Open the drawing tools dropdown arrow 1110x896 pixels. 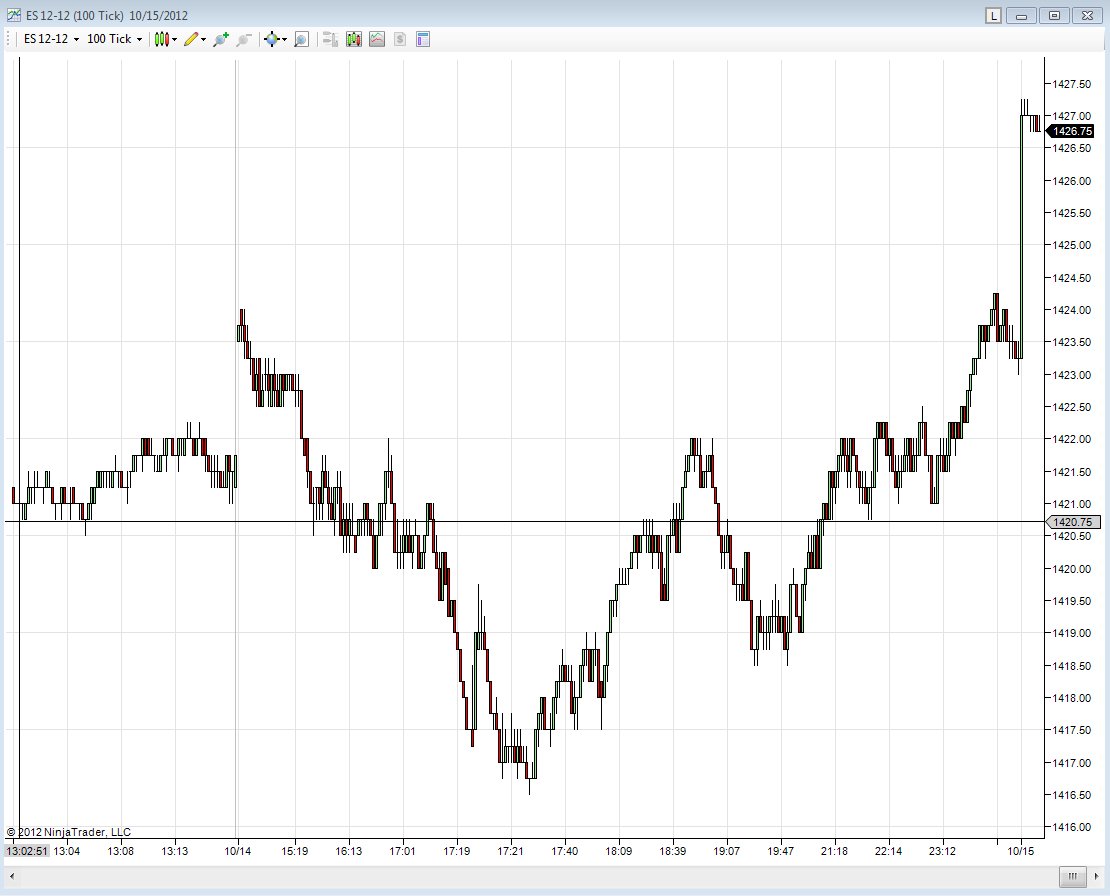coord(204,40)
